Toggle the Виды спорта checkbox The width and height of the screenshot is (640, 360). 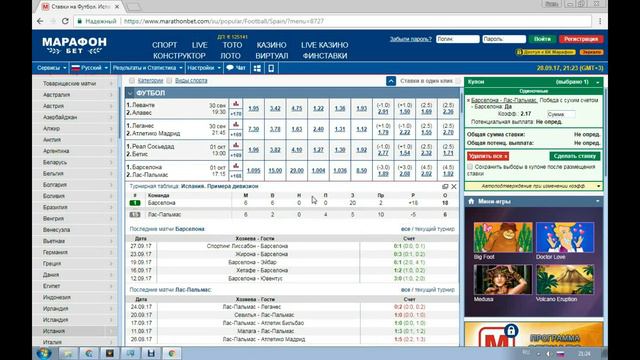pos(169,81)
